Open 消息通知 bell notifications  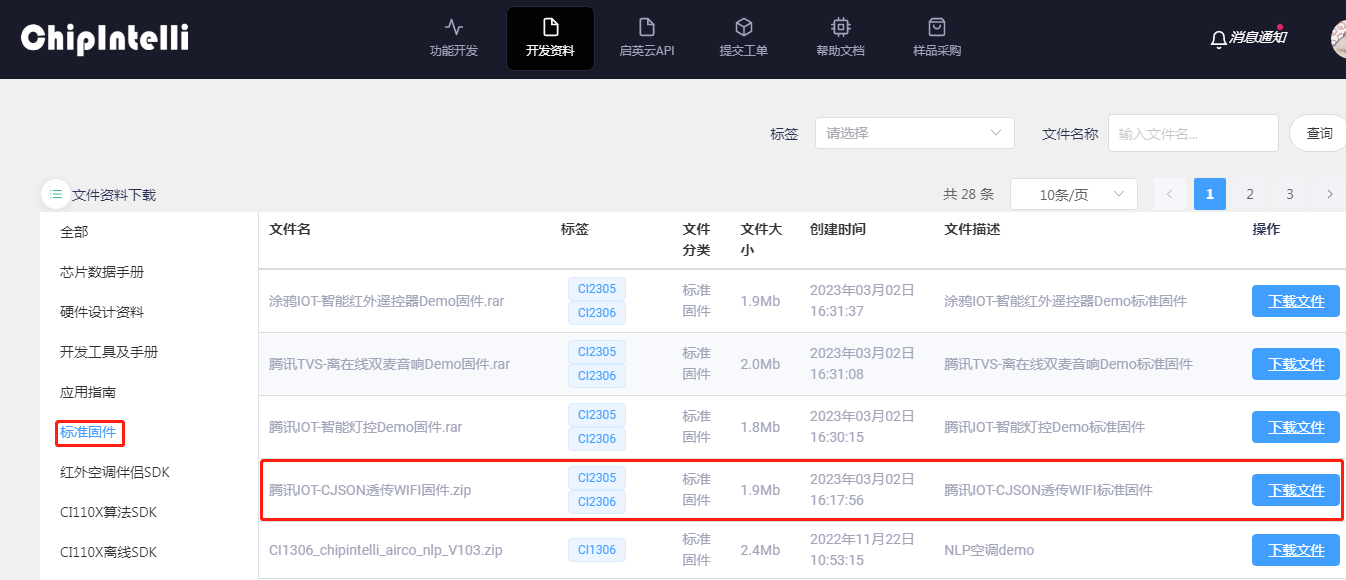click(x=1248, y=38)
